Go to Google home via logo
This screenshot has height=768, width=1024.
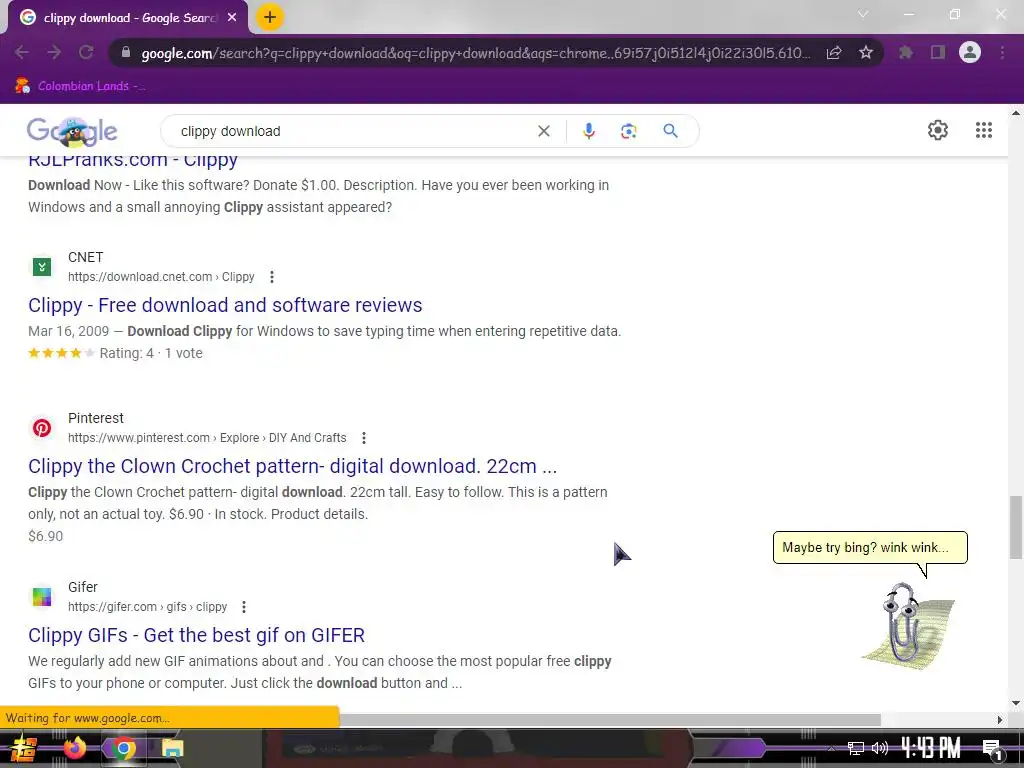click(72, 131)
